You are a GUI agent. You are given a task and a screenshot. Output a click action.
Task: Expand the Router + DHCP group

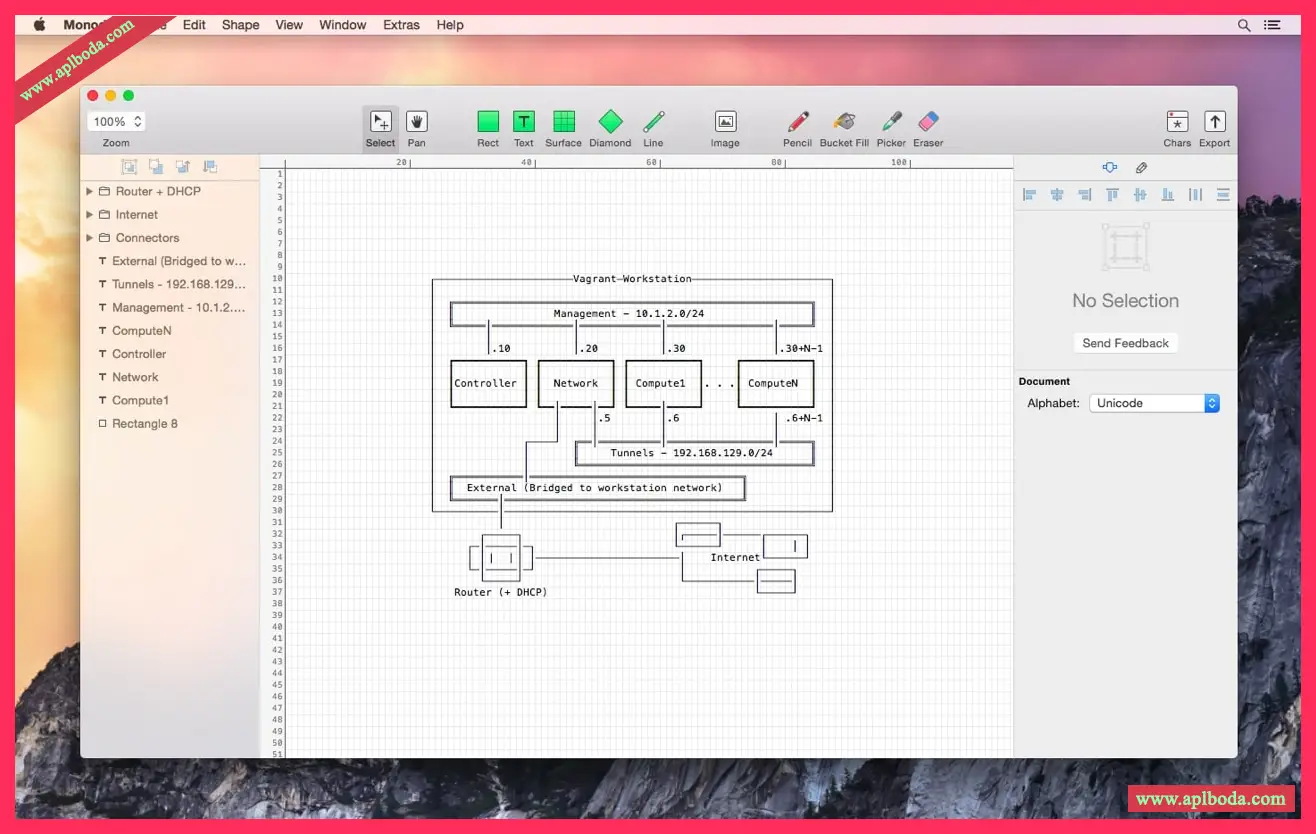click(x=90, y=191)
